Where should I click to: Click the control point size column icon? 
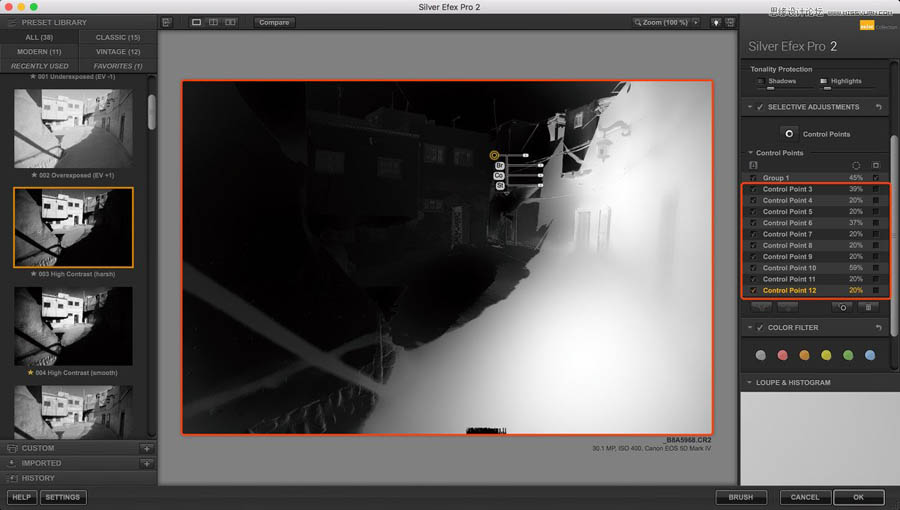[856, 165]
